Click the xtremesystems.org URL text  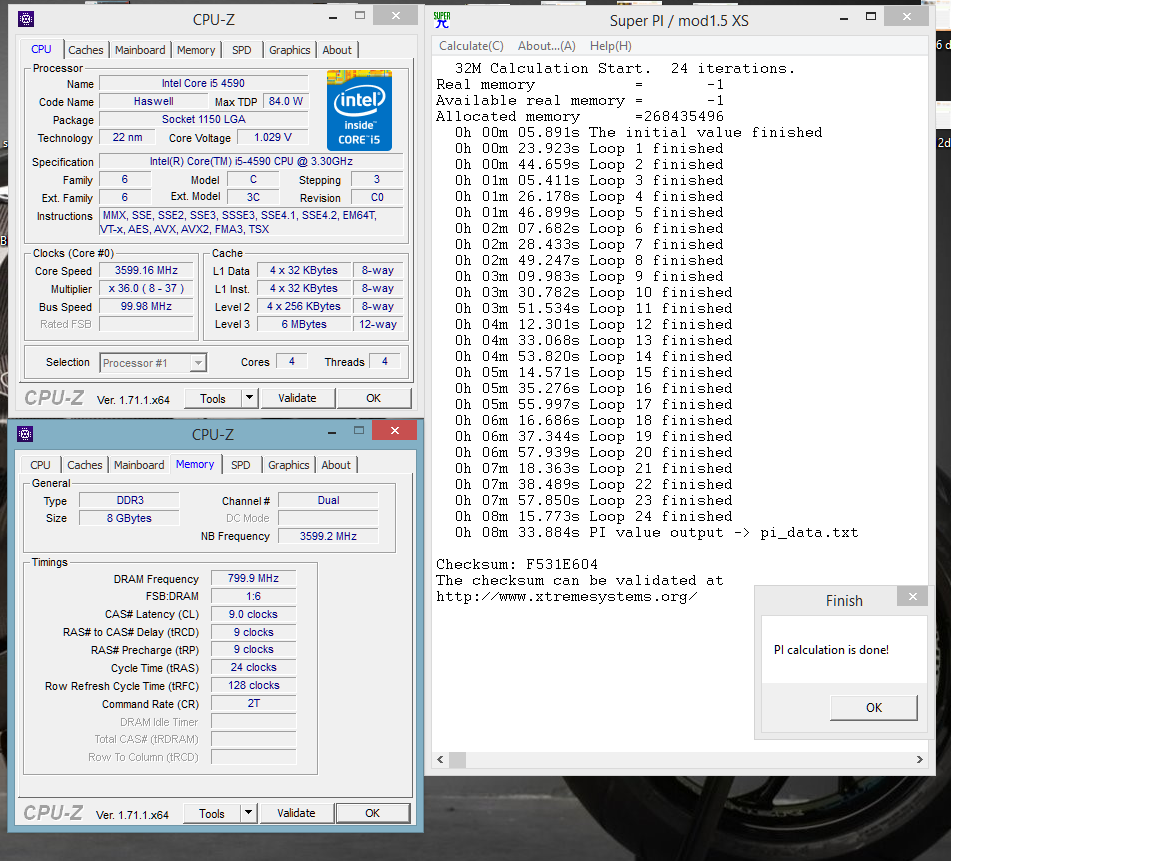click(x=566, y=597)
